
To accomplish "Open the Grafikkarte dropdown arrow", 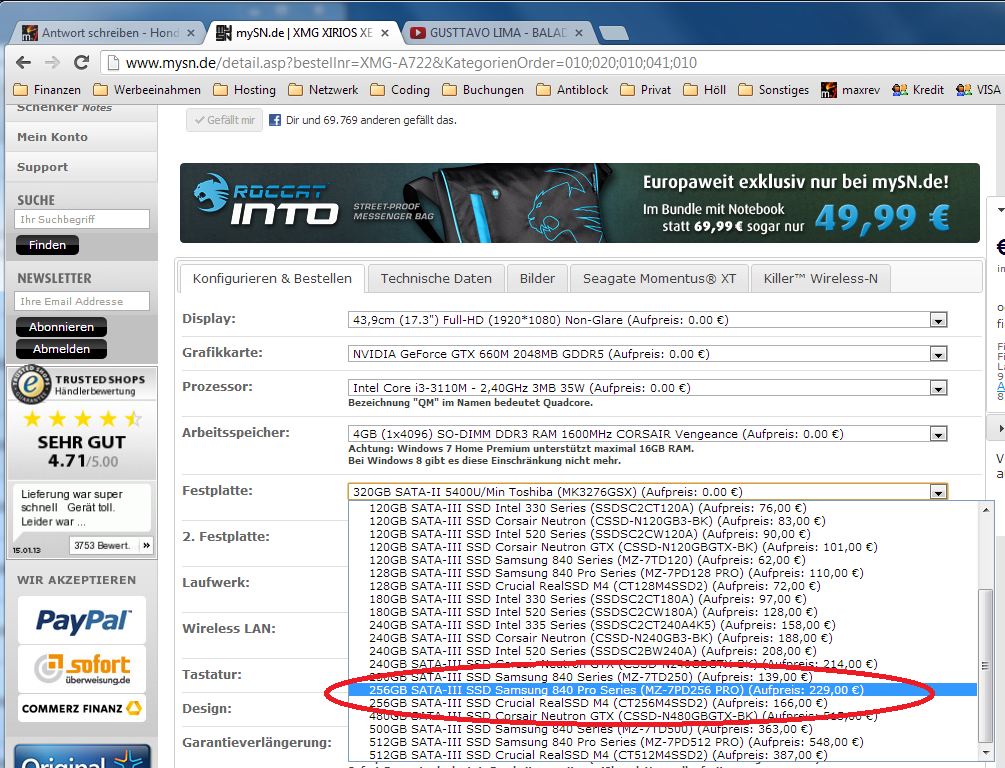I will point(938,354).
